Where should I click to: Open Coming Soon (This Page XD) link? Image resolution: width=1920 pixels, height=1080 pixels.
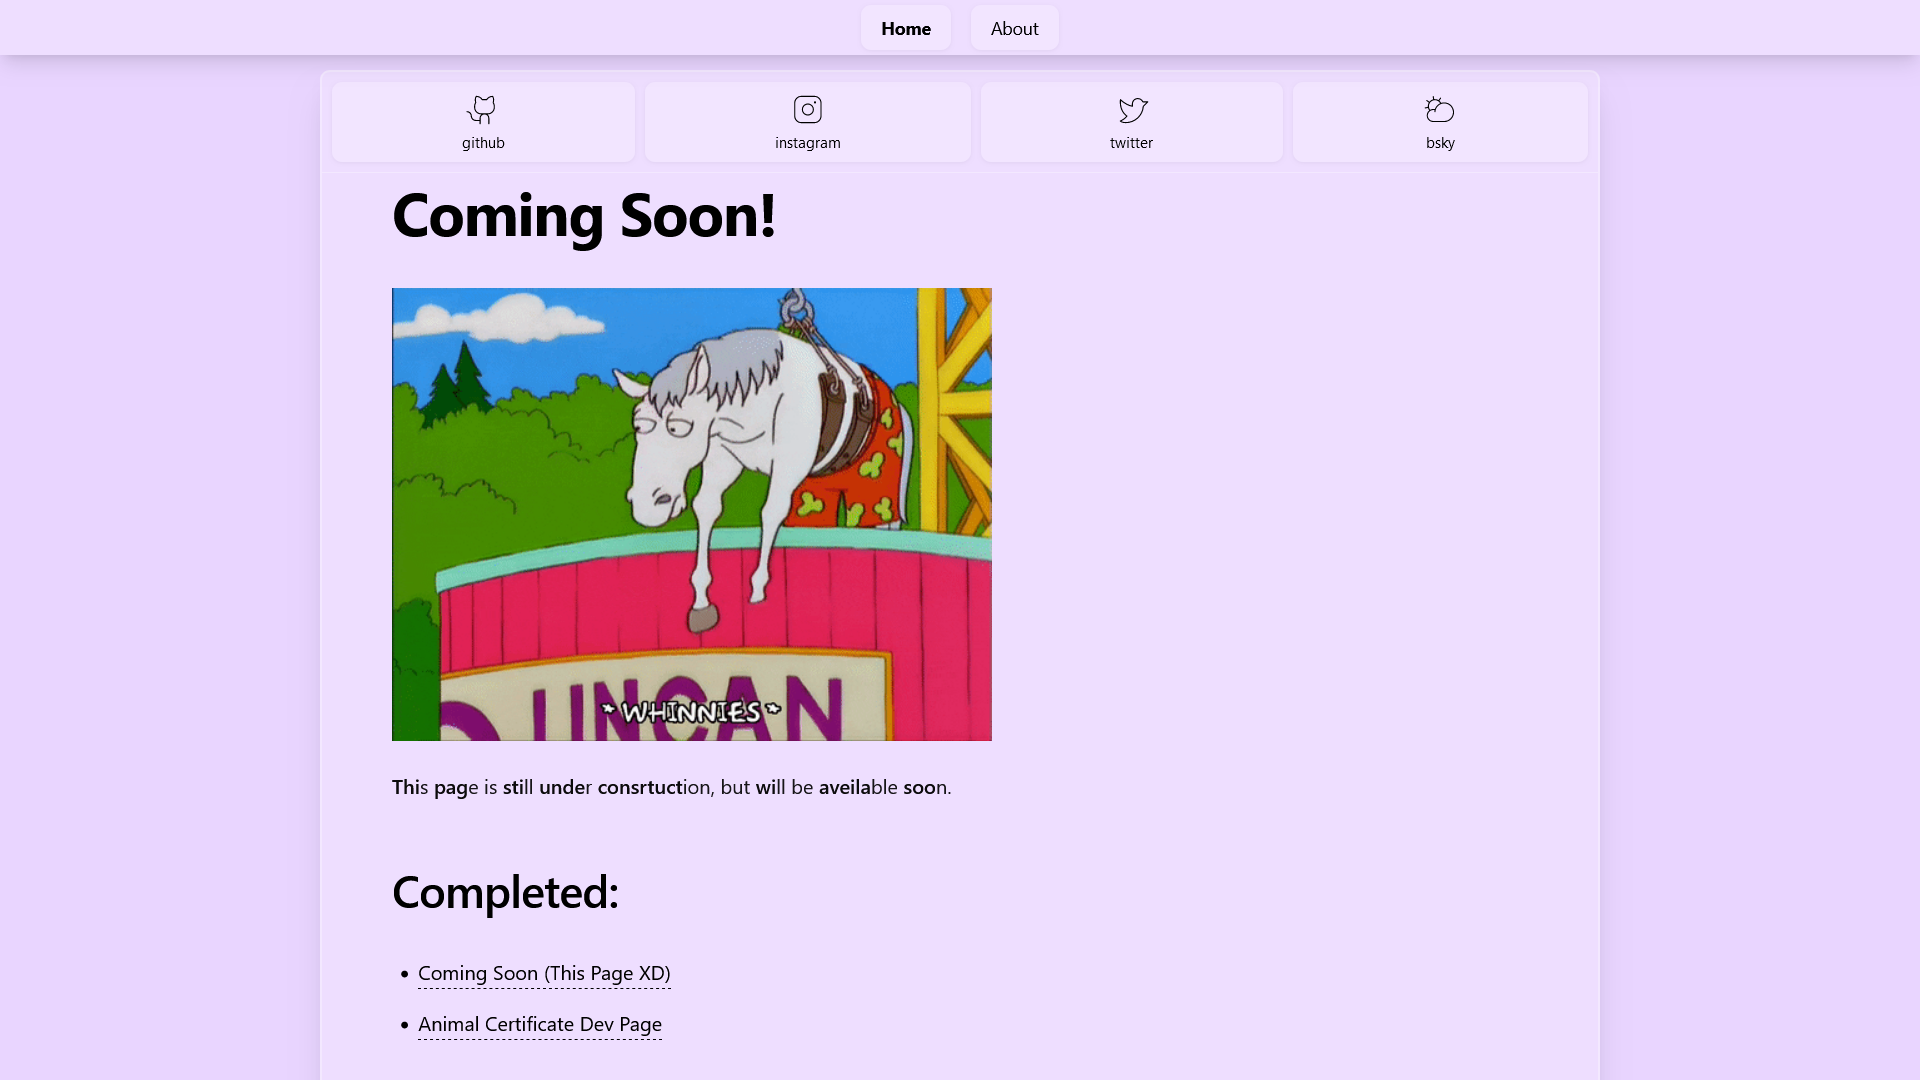[544, 973]
